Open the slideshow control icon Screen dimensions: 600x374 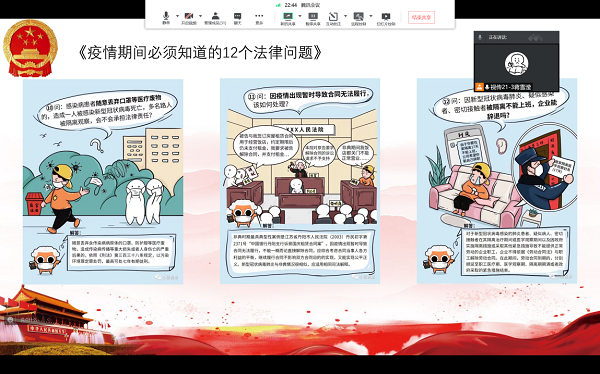pyautogui.click(x=386, y=18)
